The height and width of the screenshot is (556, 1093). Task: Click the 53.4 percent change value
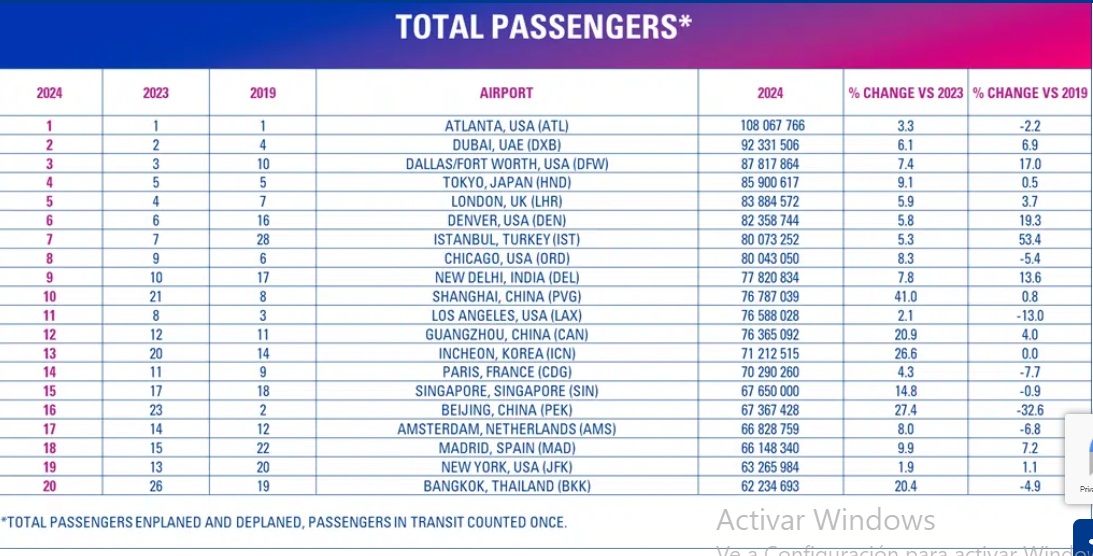(1030, 240)
